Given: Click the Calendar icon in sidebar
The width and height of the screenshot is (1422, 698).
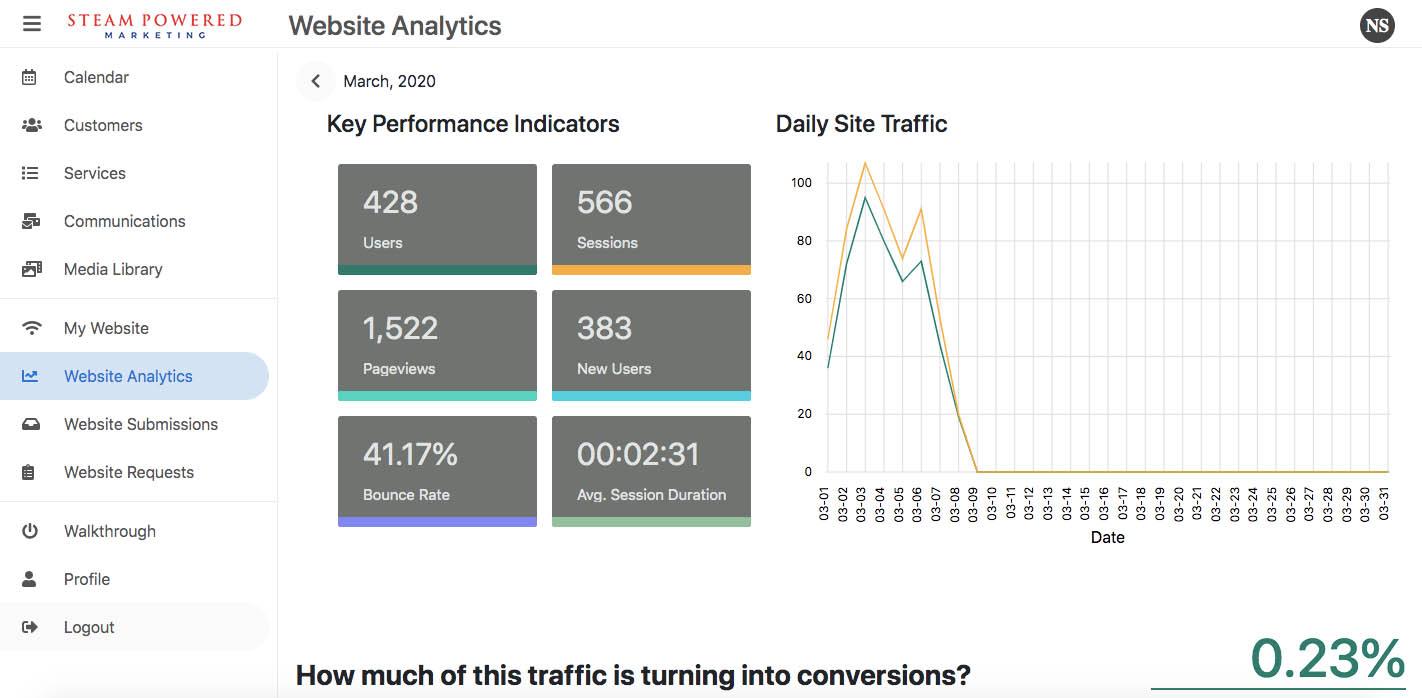Looking at the screenshot, I should pos(30,77).
